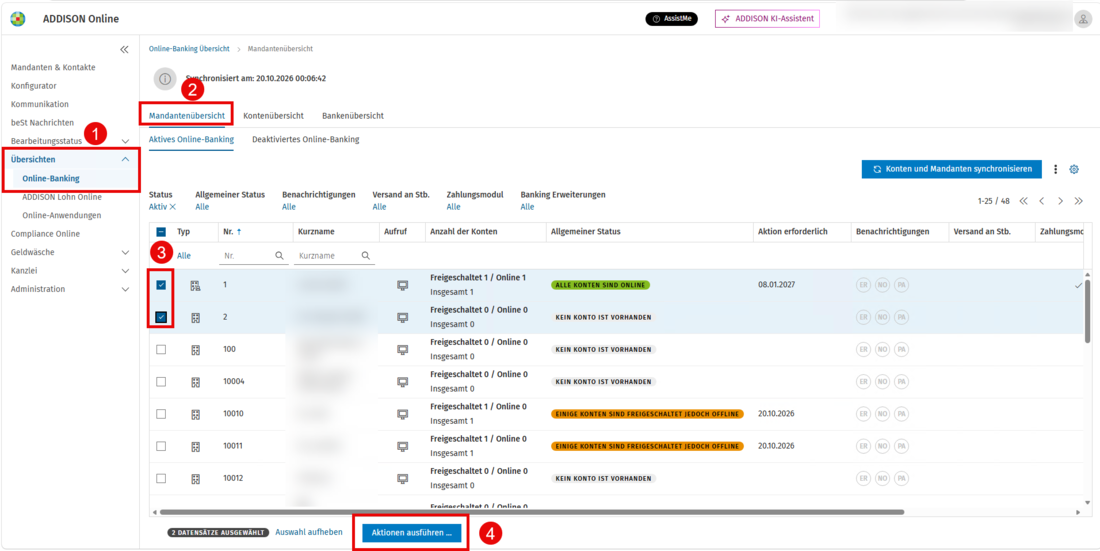Open the Banking Erweiterungen filter dropdown
1100x551 pixels.
pos(528,207)
